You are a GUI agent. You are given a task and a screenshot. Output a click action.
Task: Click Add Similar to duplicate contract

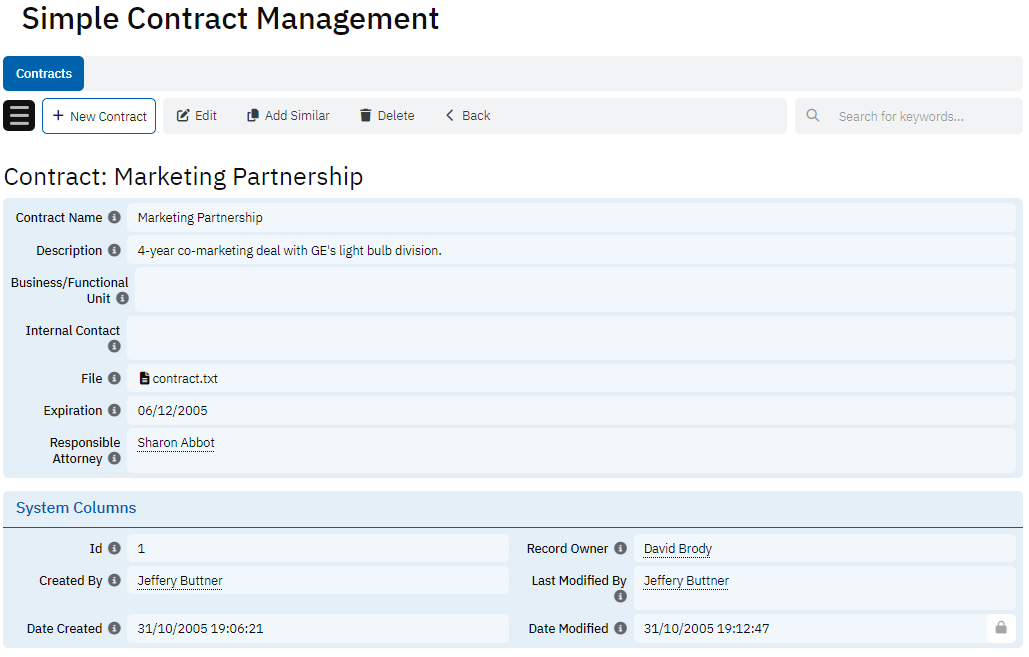pos(288,116)
